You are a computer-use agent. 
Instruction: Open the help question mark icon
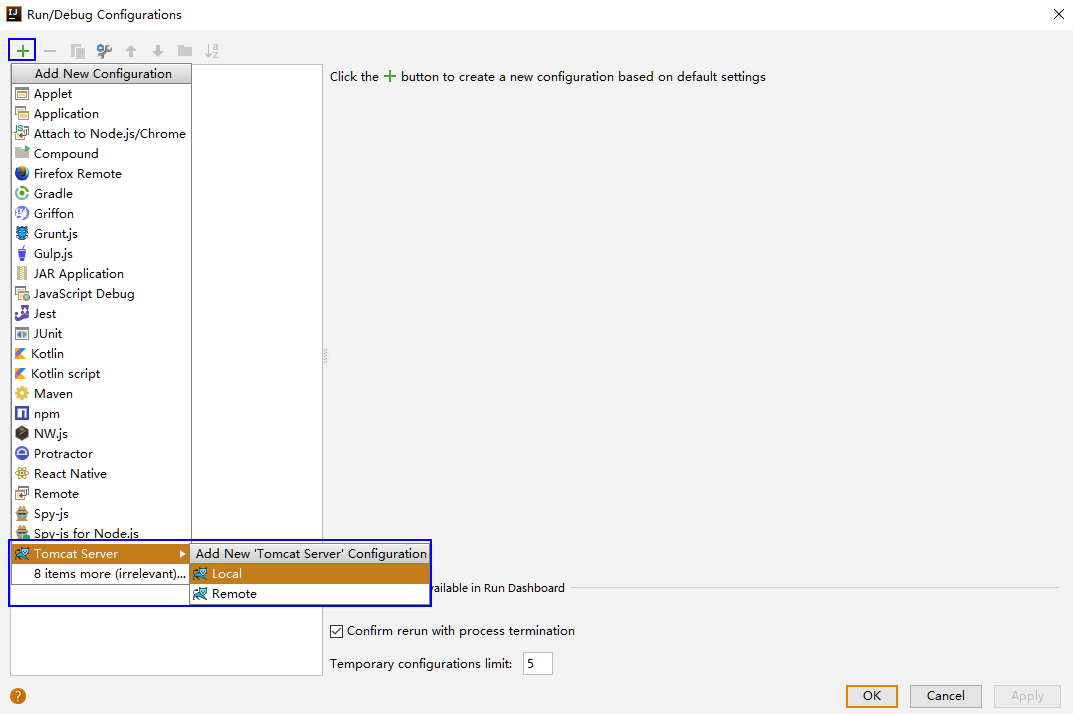click(18, 696)
